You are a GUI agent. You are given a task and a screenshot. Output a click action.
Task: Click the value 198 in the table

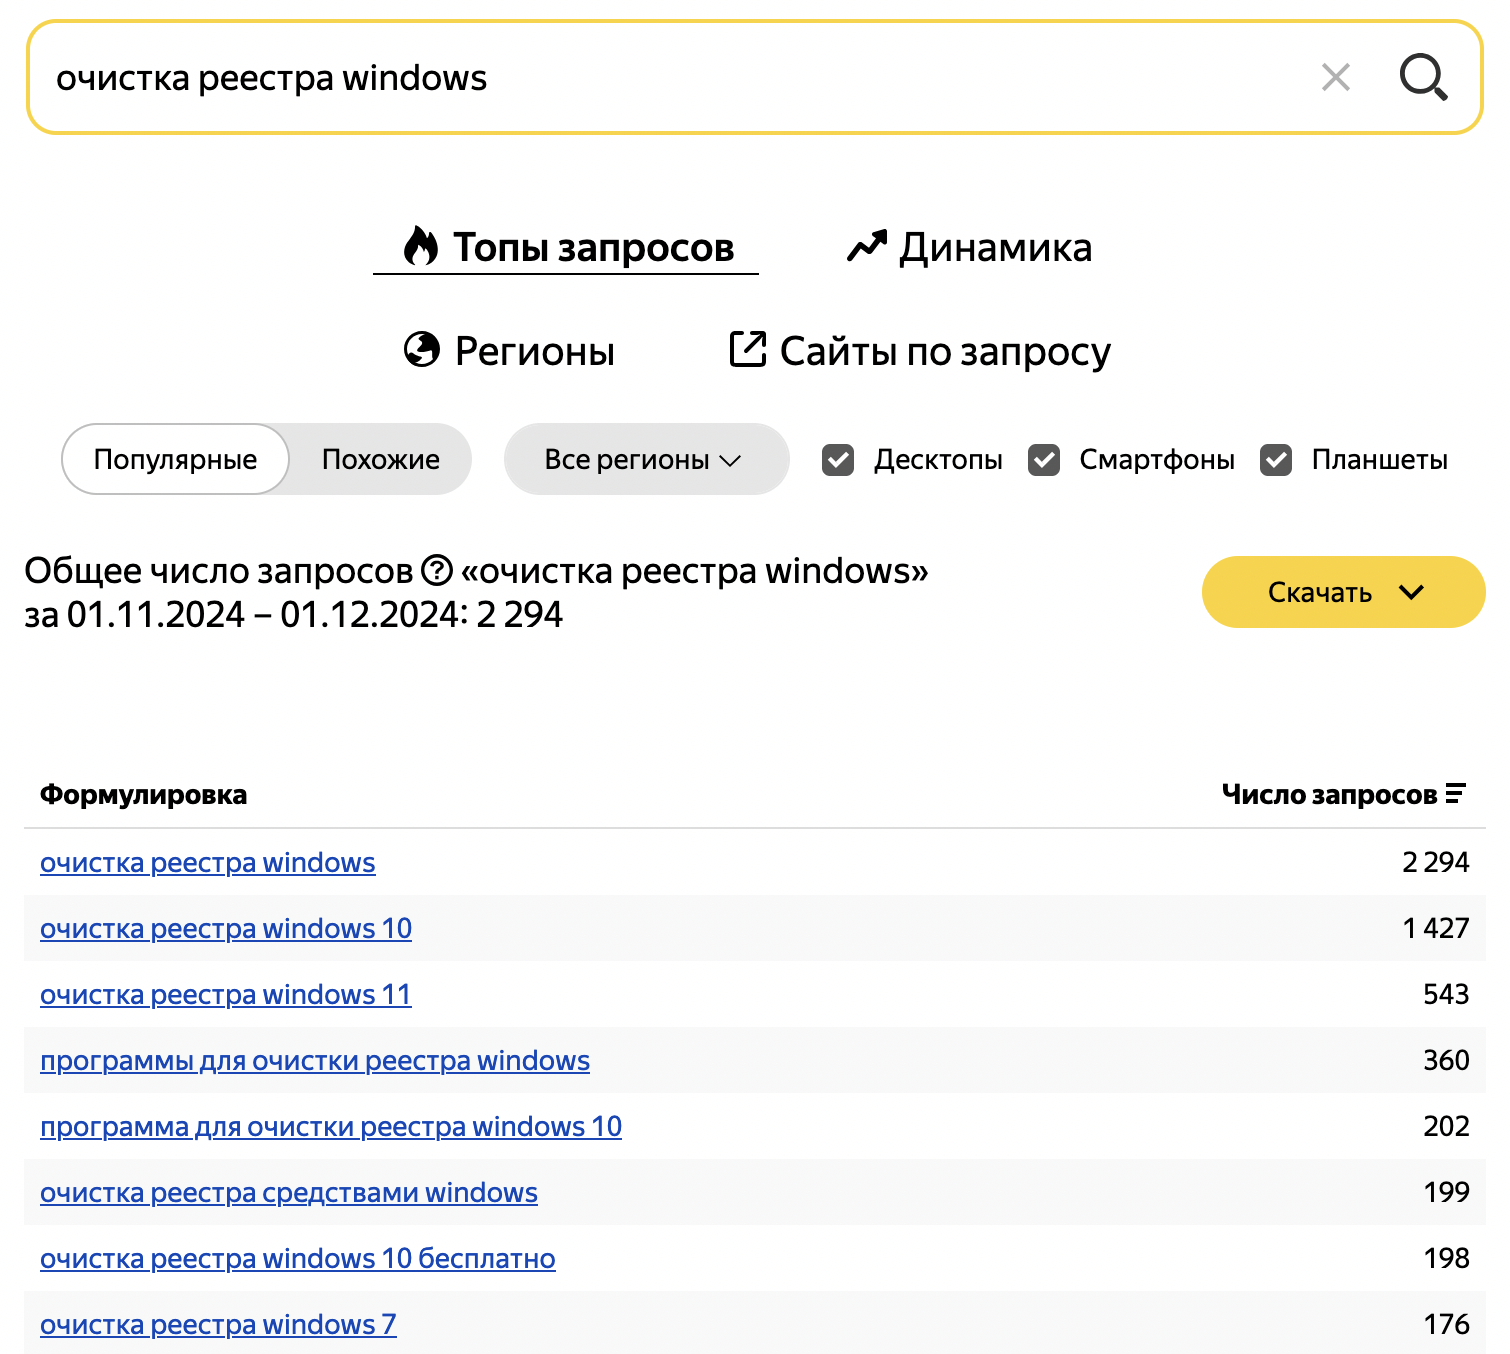pyautogui.click(x=1446, y=1258)
